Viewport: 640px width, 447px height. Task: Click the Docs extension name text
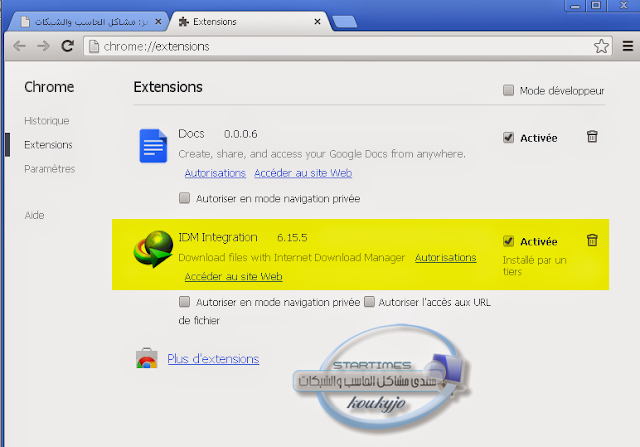[191, 134]
